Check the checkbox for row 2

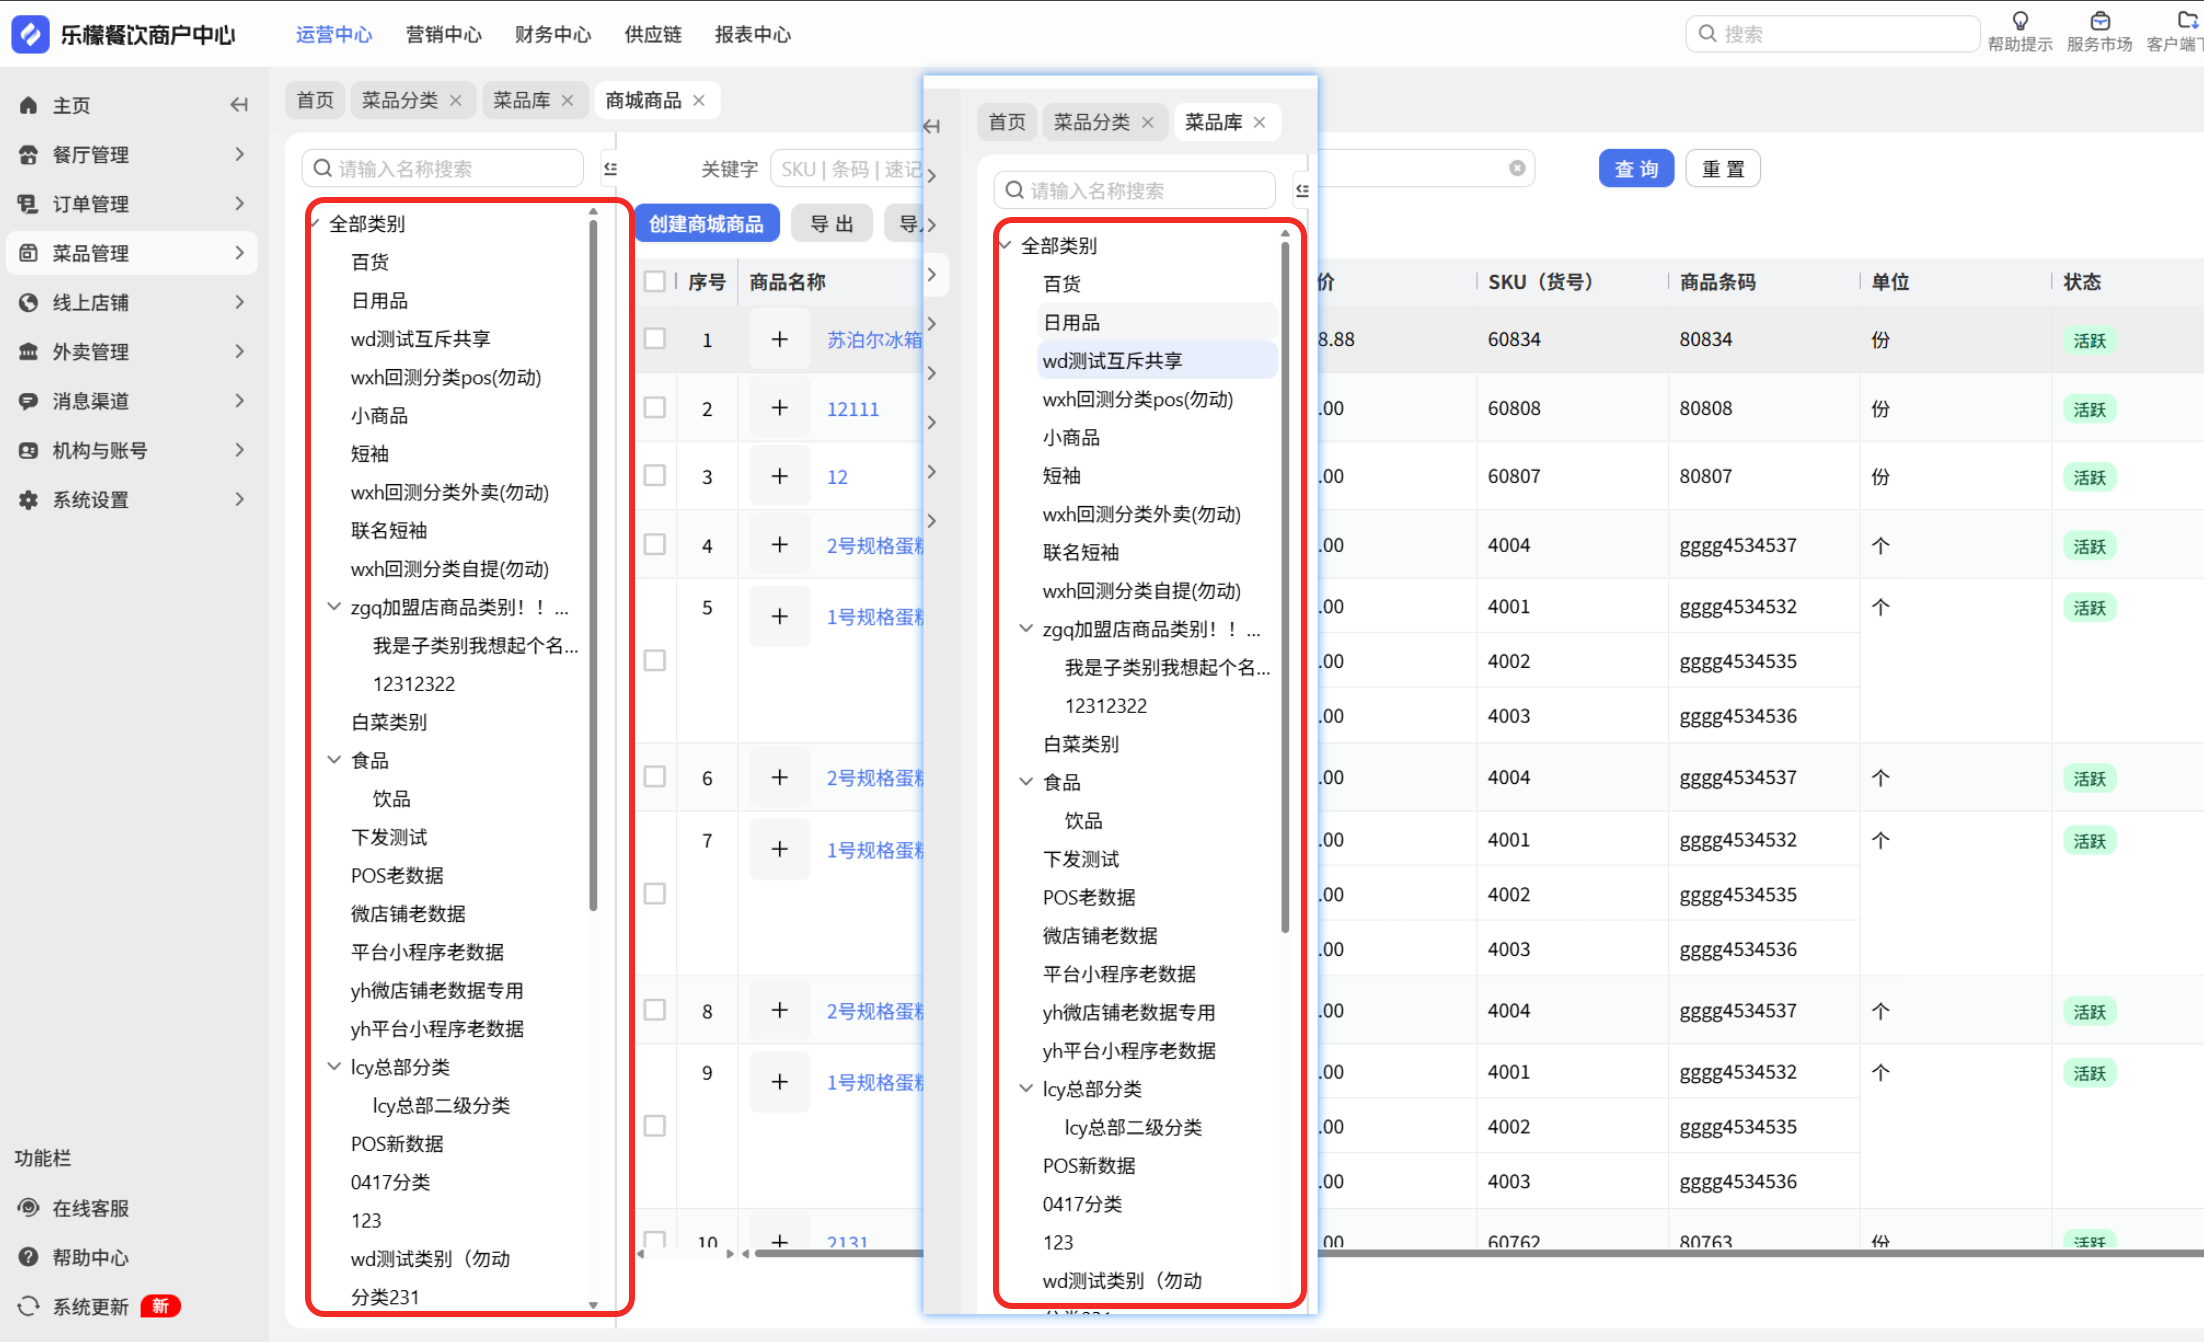point(655,408)
